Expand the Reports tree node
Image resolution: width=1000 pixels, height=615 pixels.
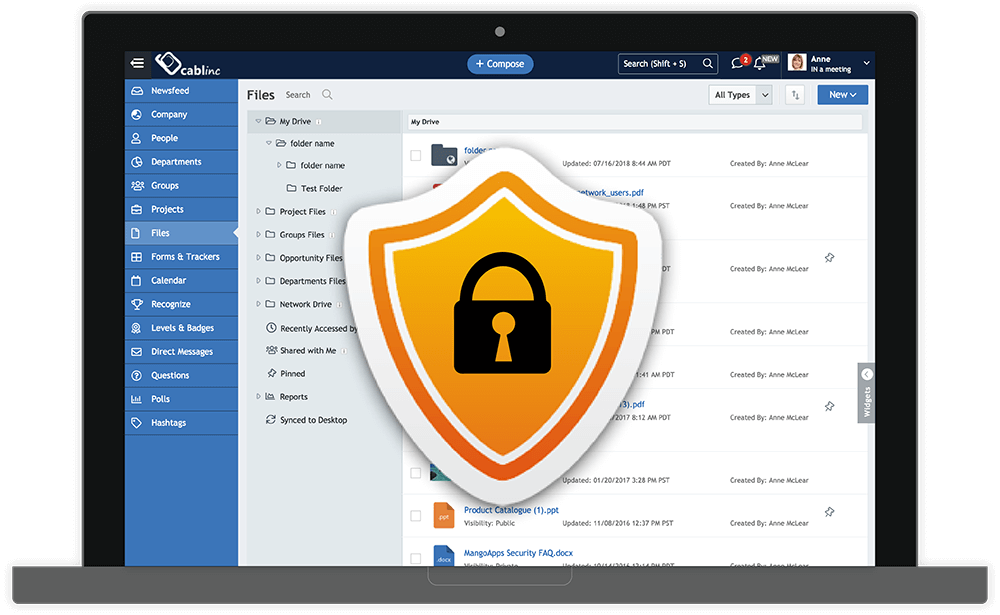[258, 396]
